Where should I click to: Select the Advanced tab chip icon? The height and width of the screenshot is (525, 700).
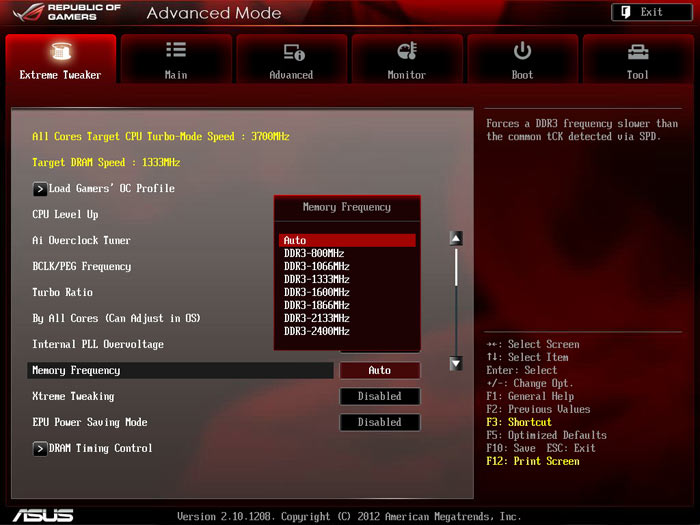click(292, 52)
